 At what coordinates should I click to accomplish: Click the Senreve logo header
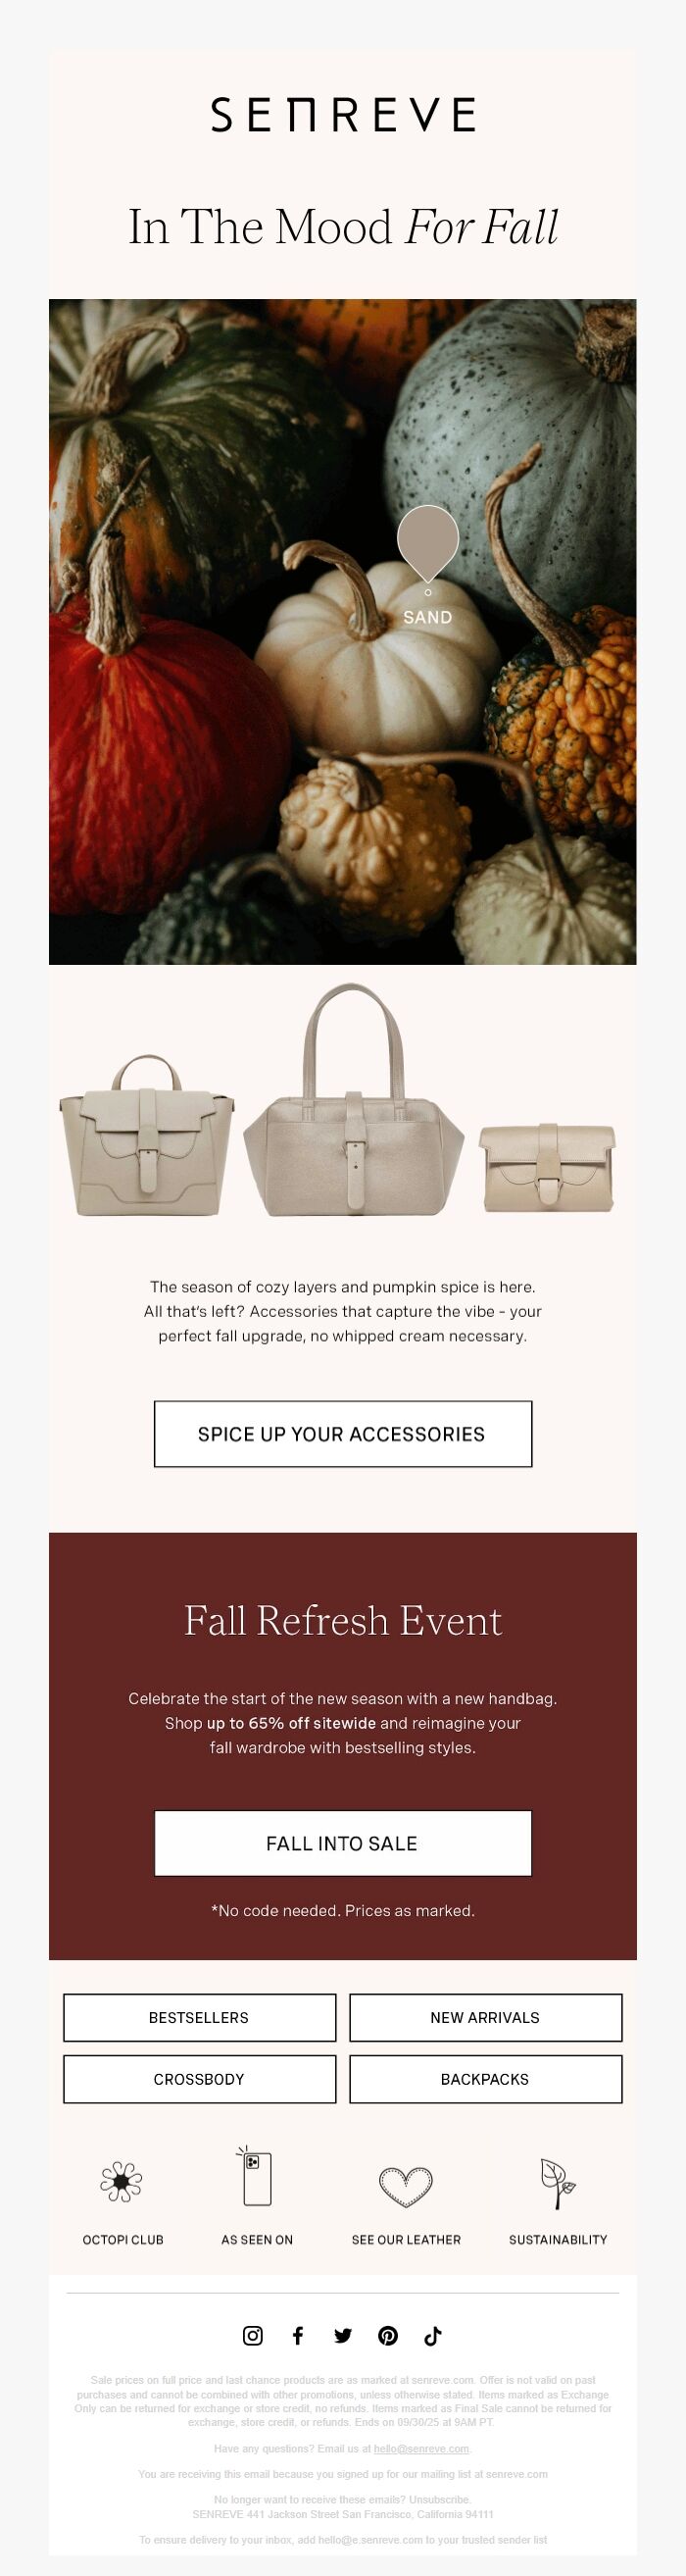coord(343,115)
